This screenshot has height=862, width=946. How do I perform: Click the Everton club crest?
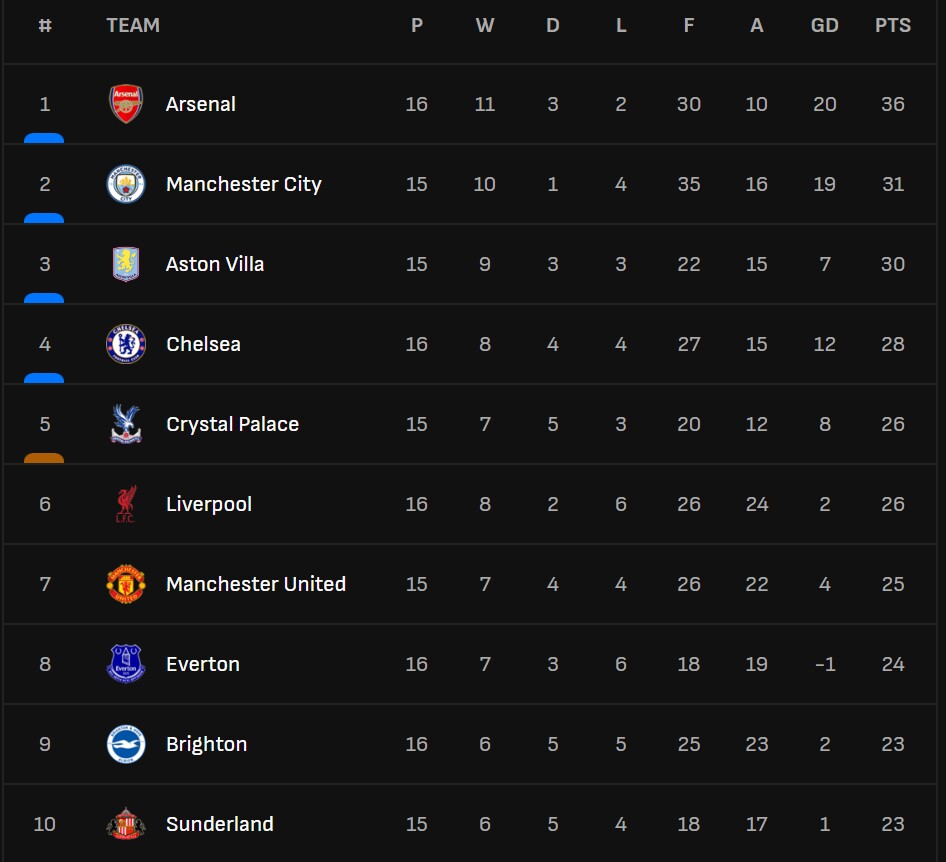click(x=126, y=664)
